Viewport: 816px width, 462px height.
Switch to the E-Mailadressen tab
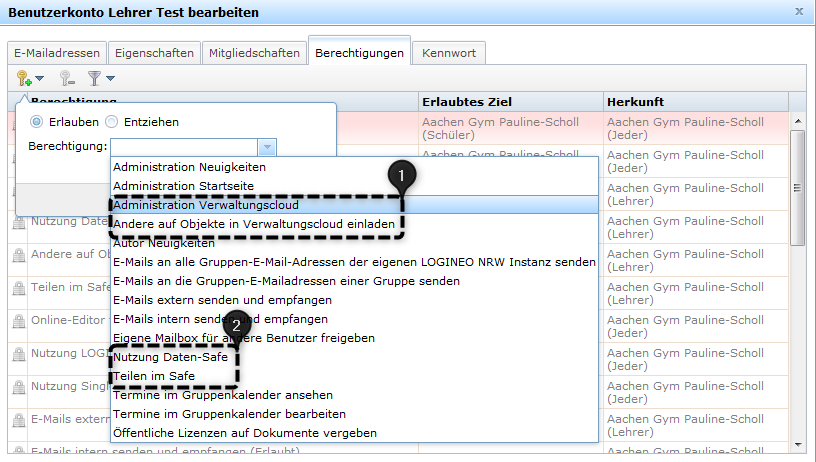click(x=57, y=53)
